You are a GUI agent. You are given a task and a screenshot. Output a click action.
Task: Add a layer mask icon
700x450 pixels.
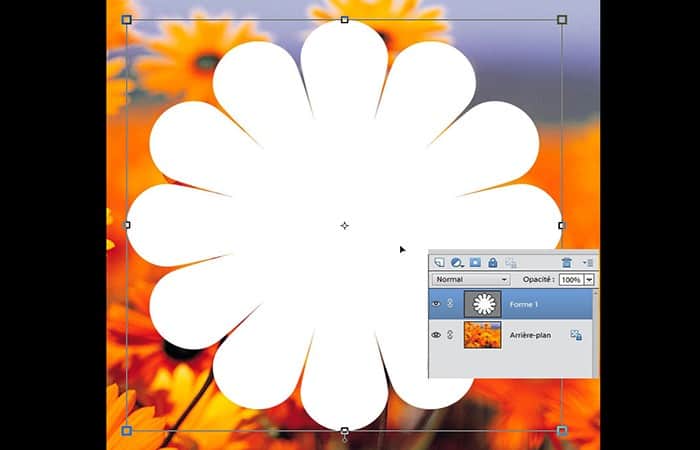click(475, 262)
